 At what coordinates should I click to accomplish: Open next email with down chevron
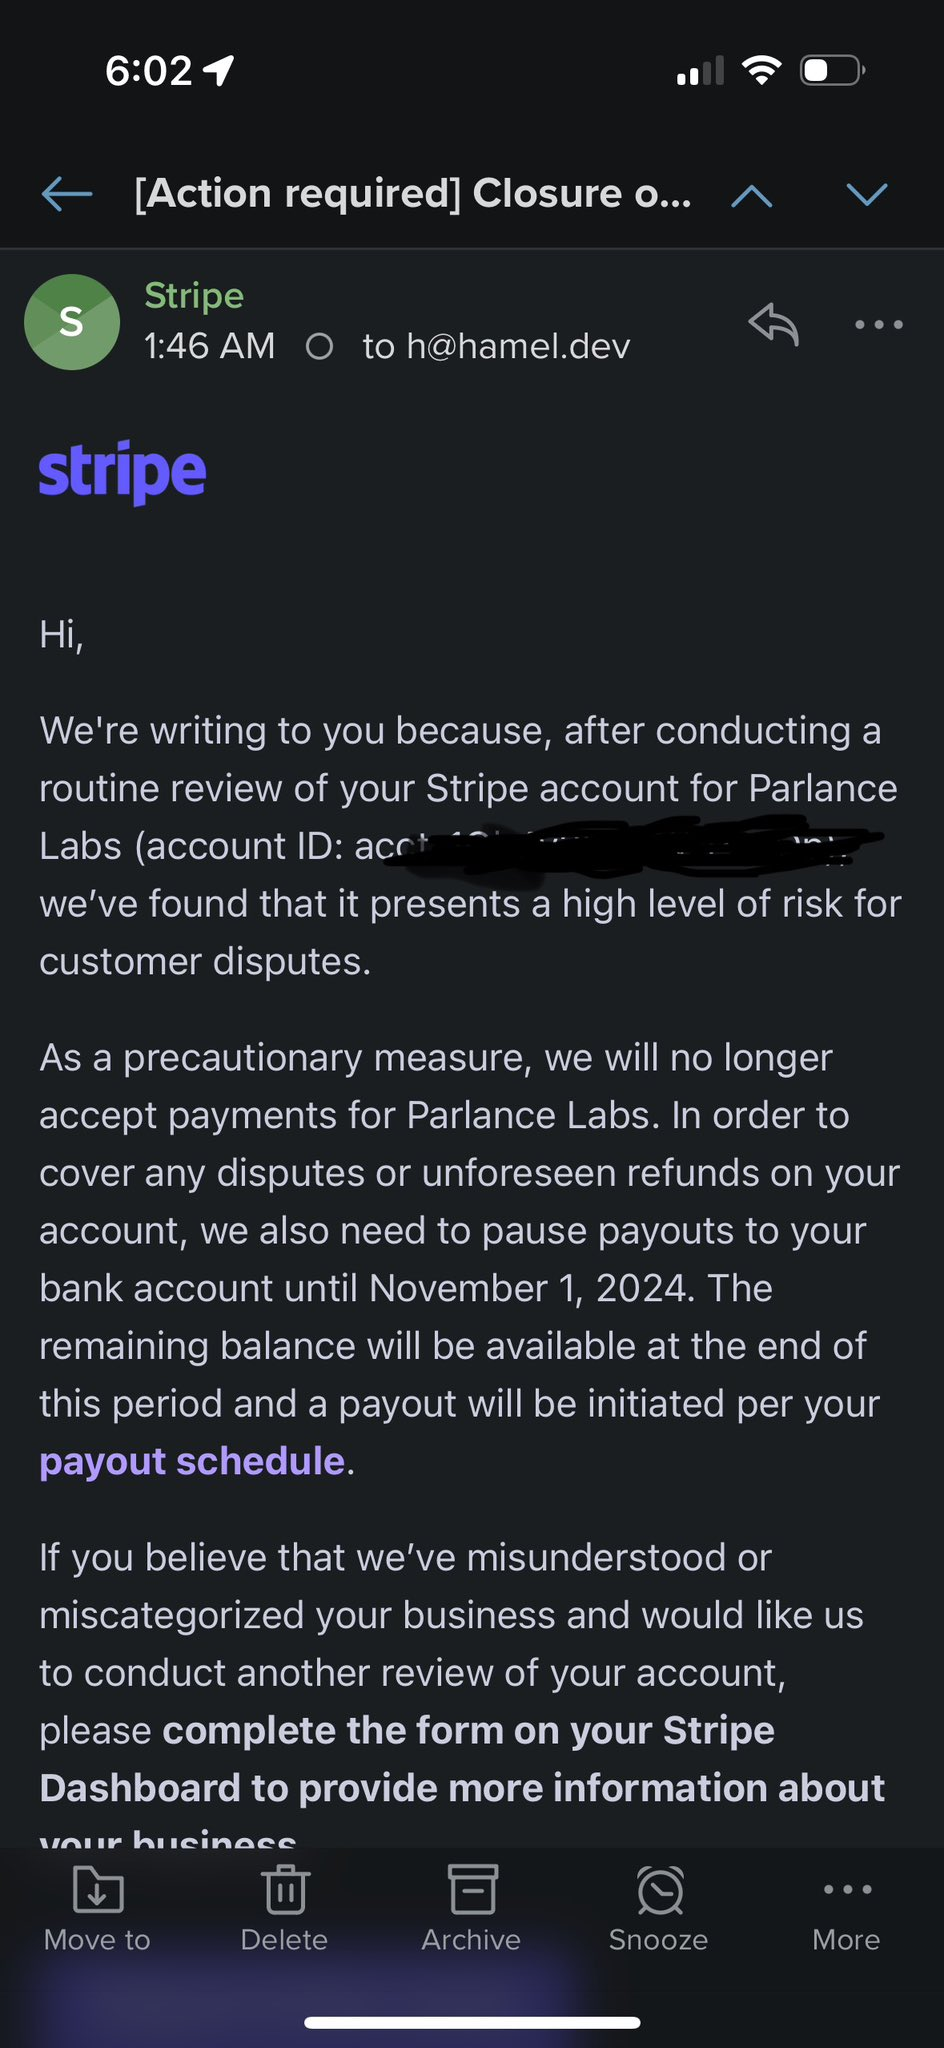867,194
